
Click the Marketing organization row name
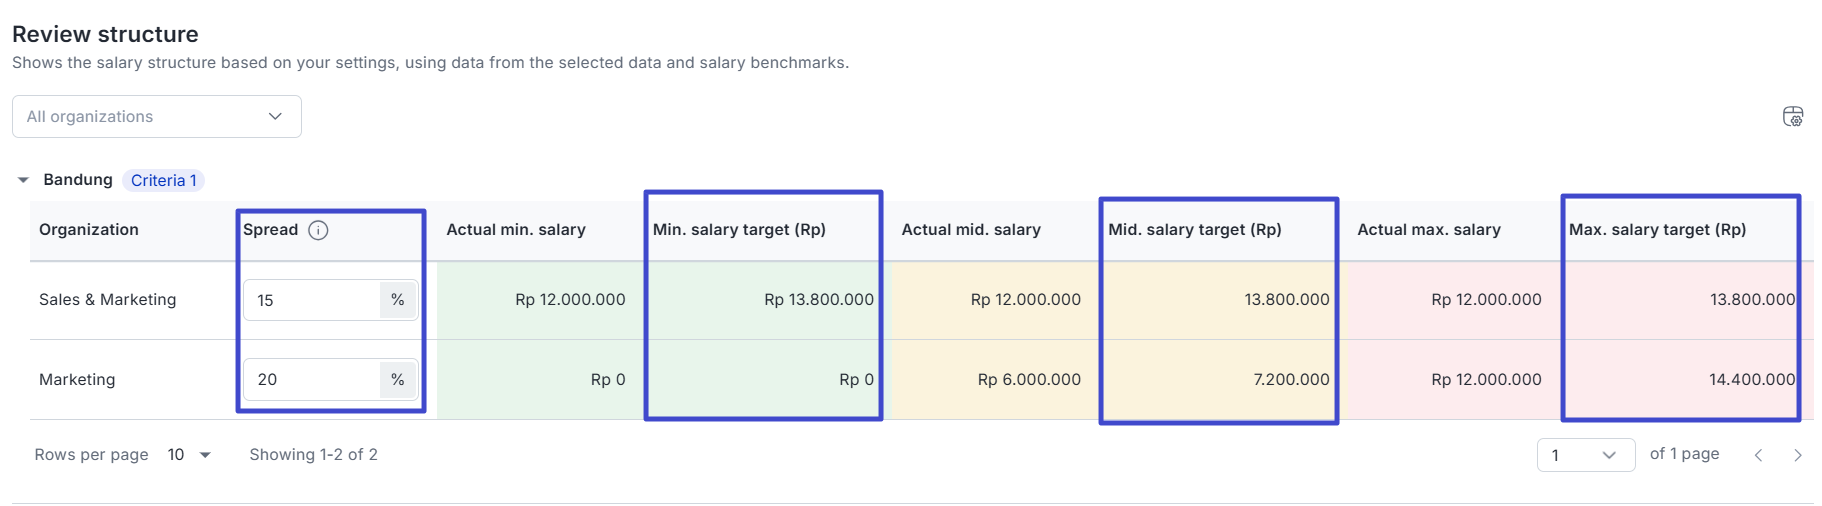[x=77, y=380]
